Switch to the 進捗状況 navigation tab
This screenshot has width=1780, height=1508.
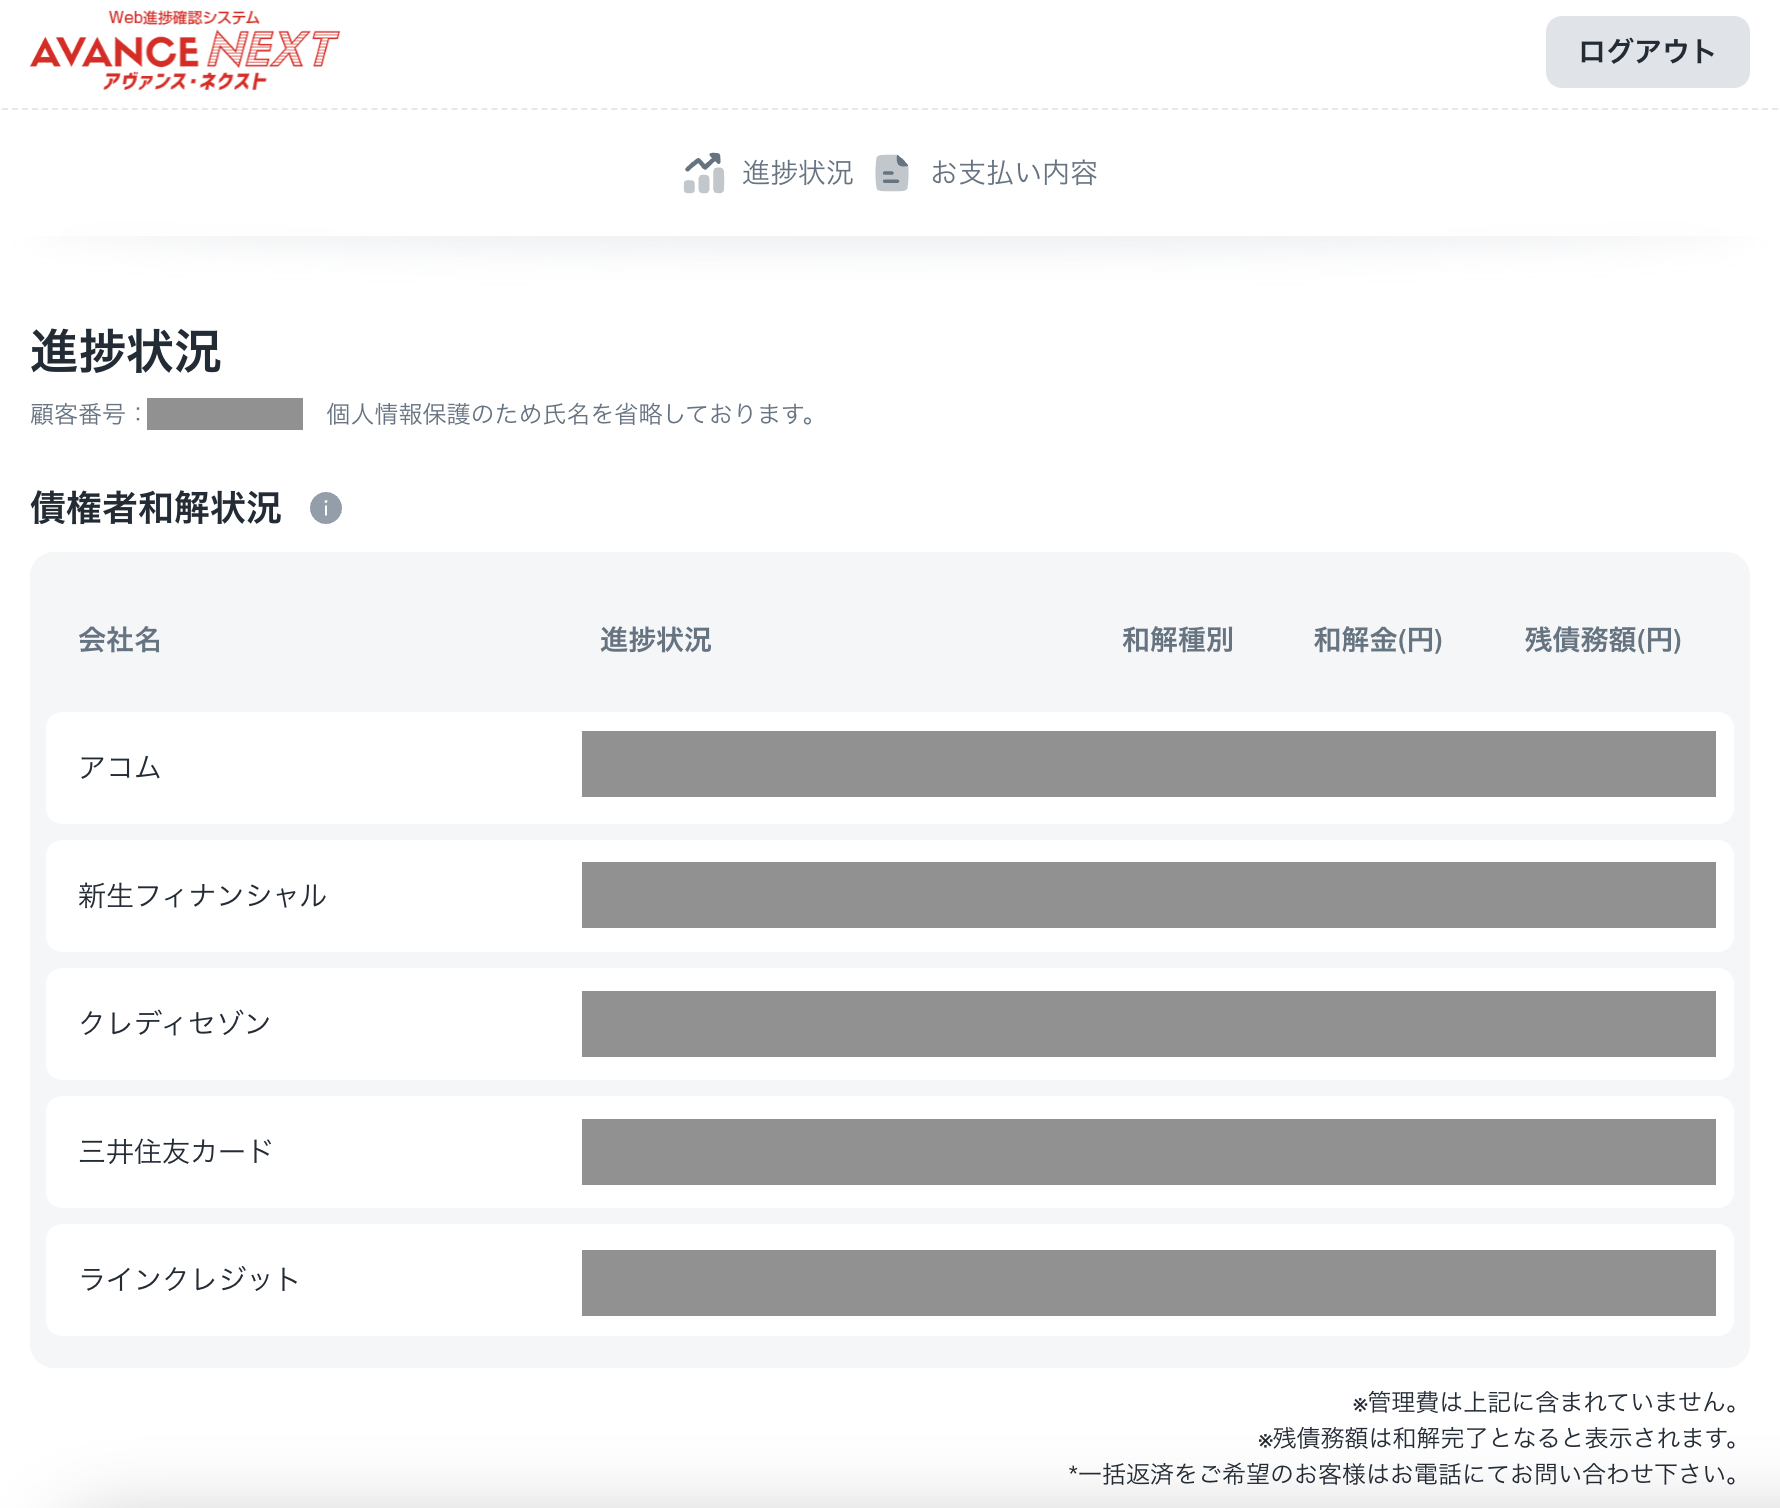(x=796, y=172)
